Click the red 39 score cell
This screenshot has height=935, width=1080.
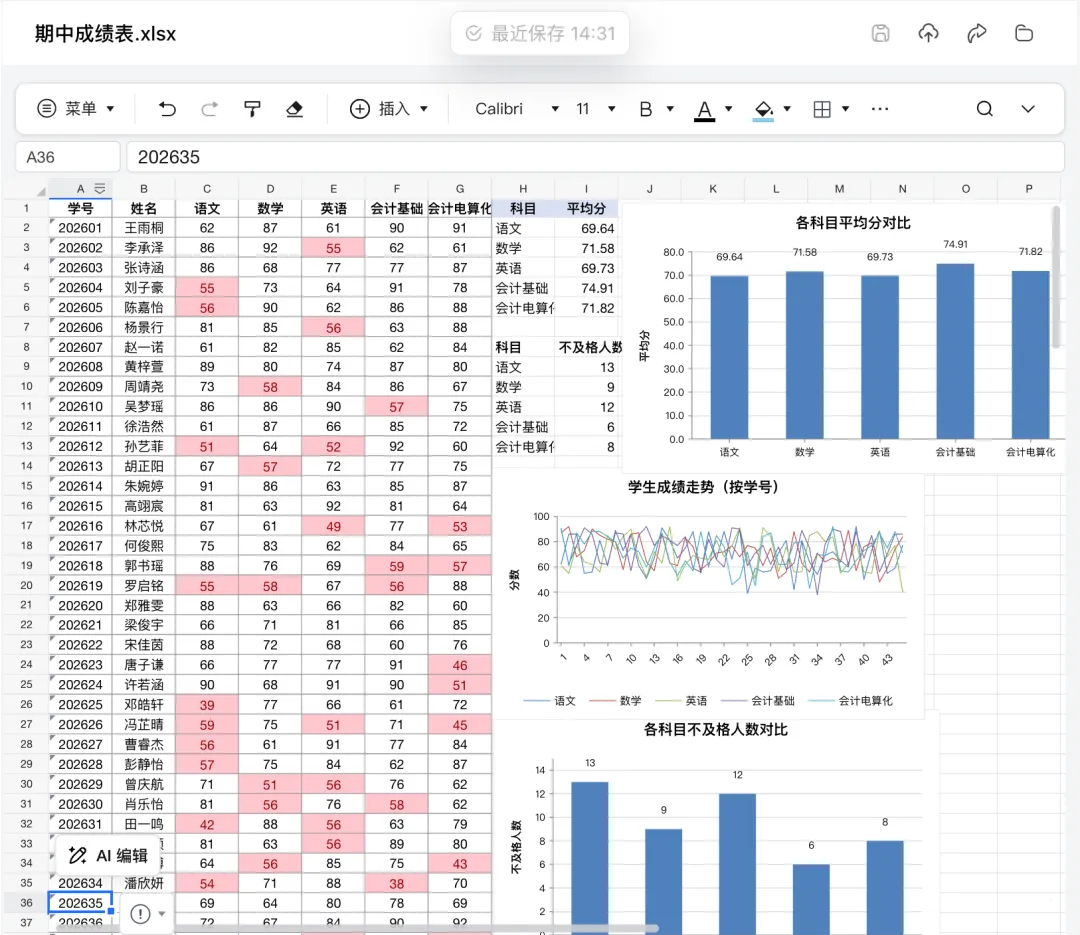(207, 705)
